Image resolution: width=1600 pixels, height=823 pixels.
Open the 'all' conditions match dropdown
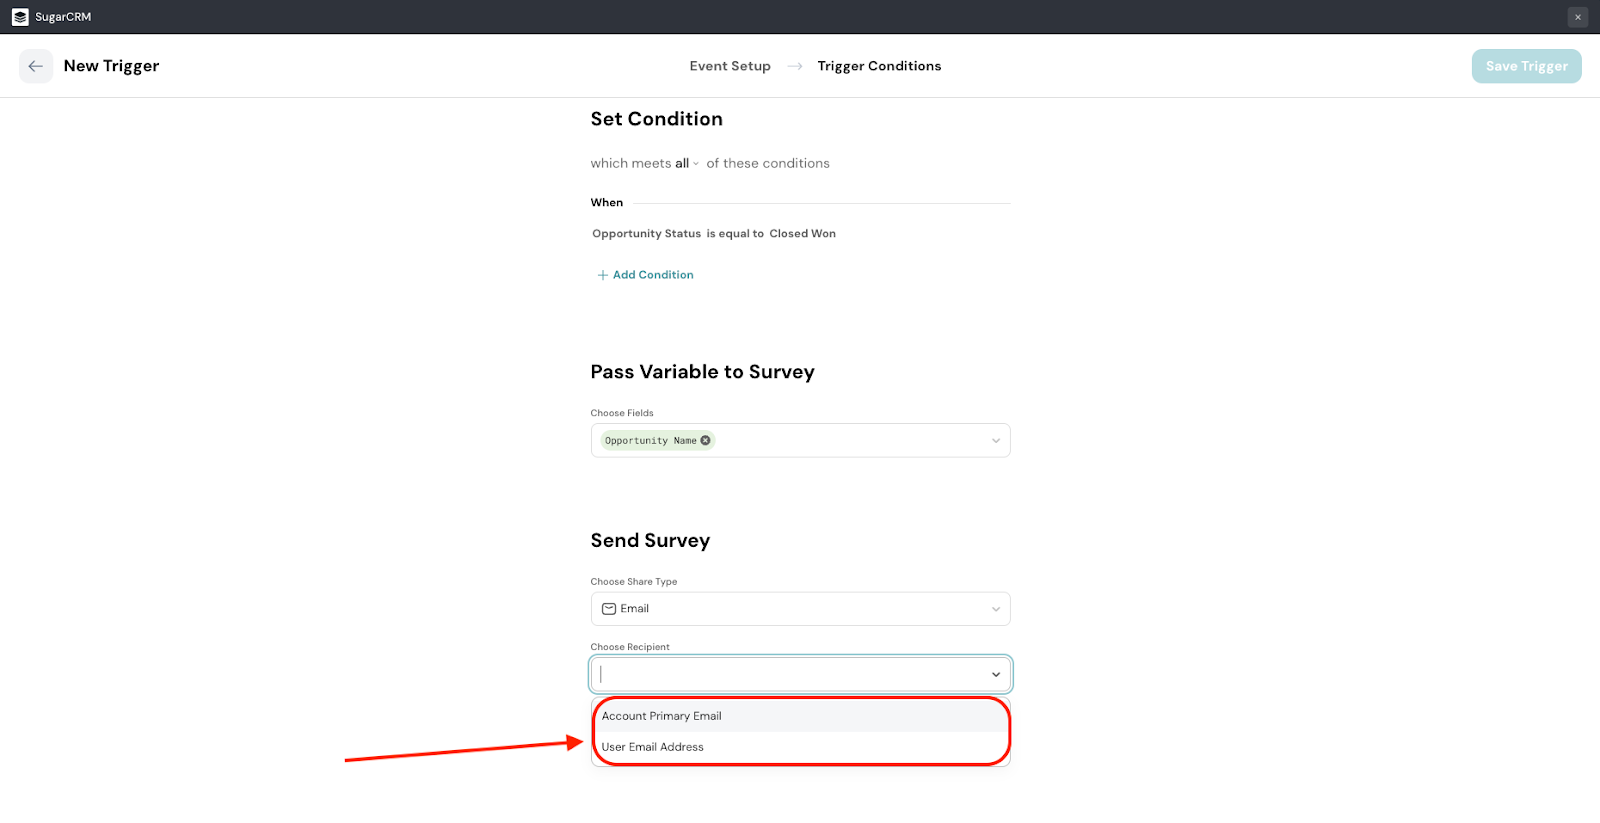(686, 164)
